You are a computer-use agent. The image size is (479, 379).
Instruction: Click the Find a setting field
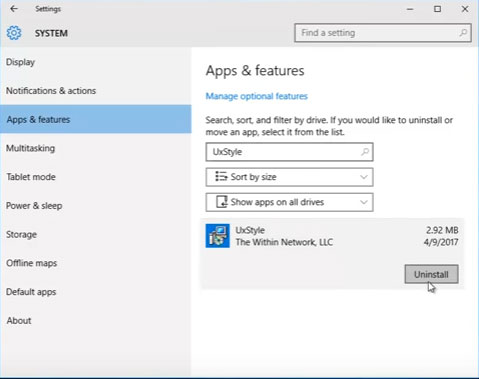(x=383, y=33)
